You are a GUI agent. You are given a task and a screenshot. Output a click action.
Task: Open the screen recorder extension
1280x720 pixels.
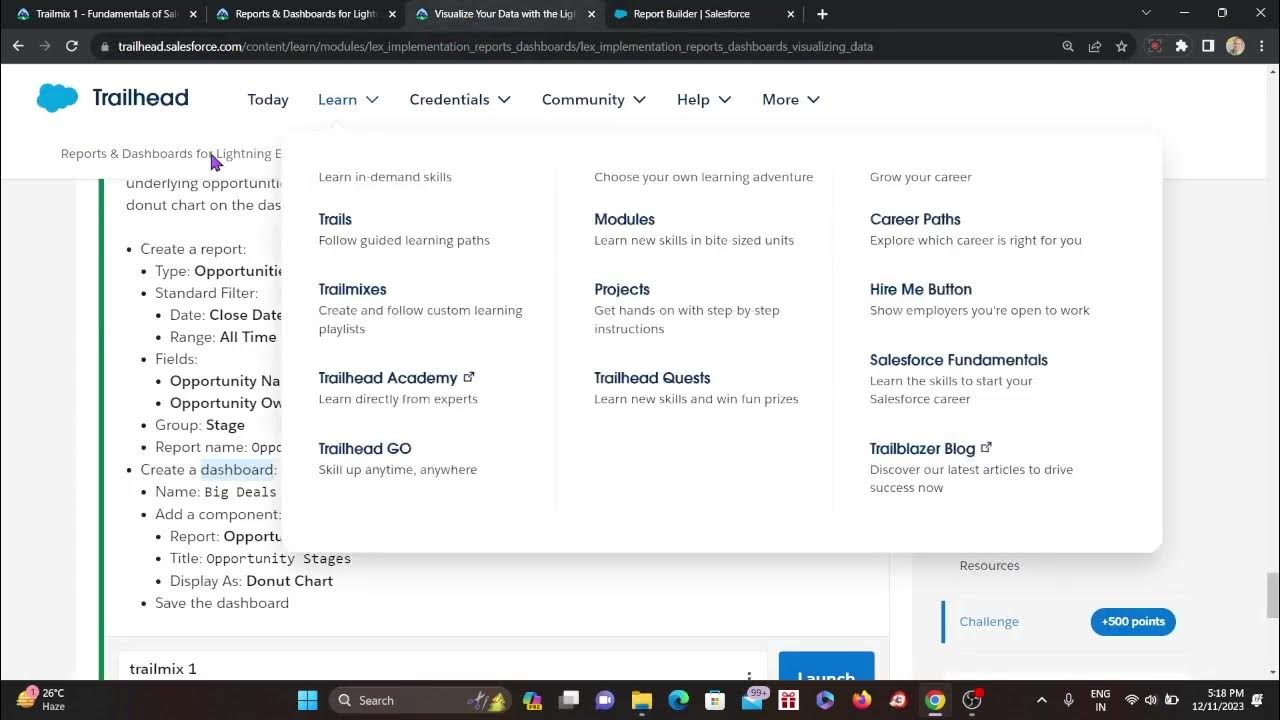pos(1155,46)
